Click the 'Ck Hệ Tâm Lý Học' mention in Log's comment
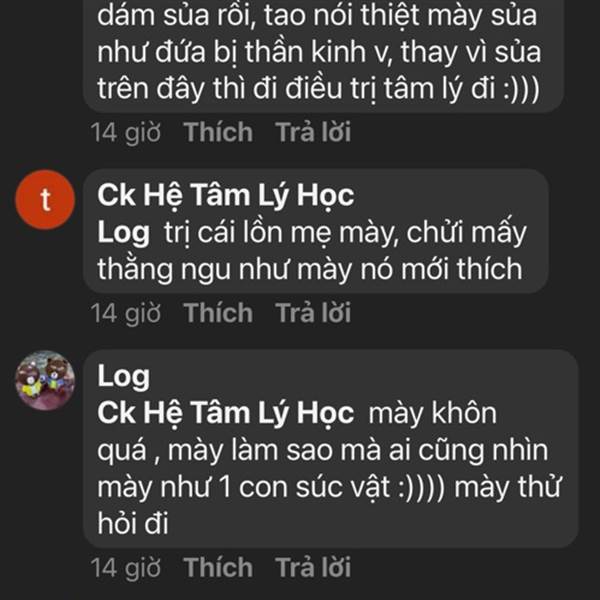The height and width of the screenshot is (600, 600). tap(226, 414)
